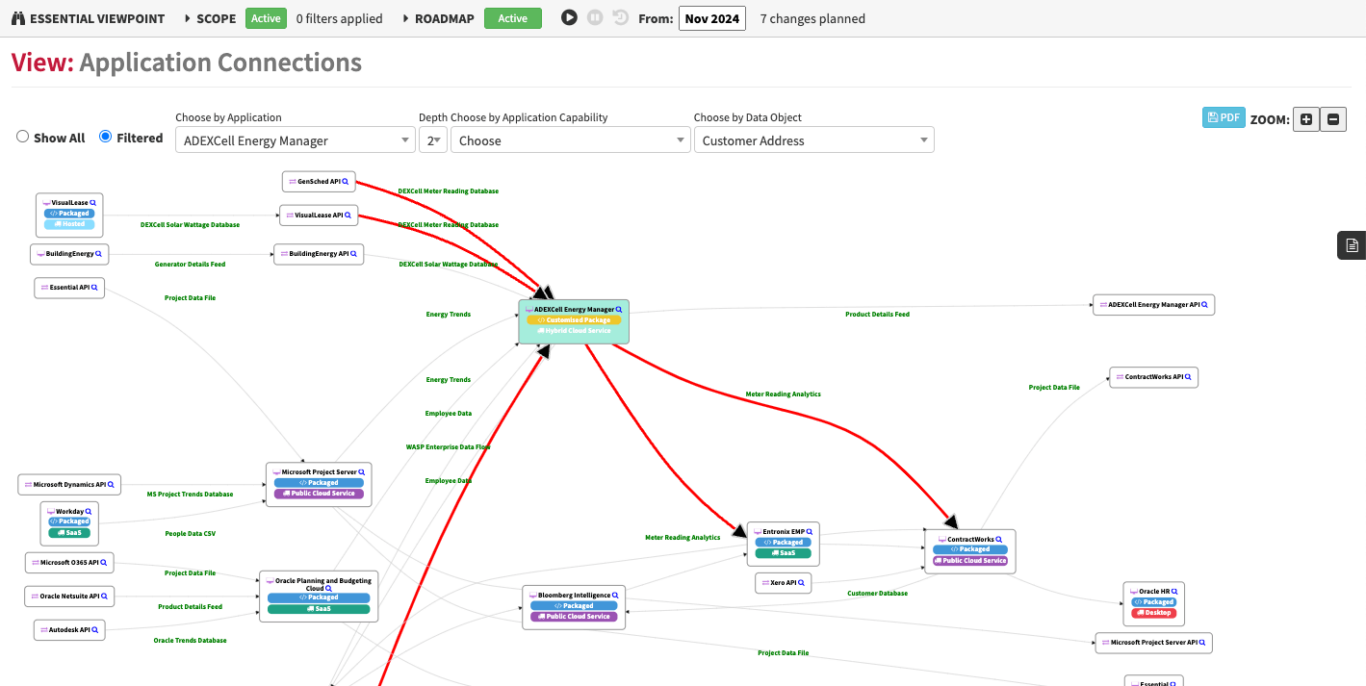Click magnifier on Oracle HR node
Screen dimensions: 1366x686
1174,591
